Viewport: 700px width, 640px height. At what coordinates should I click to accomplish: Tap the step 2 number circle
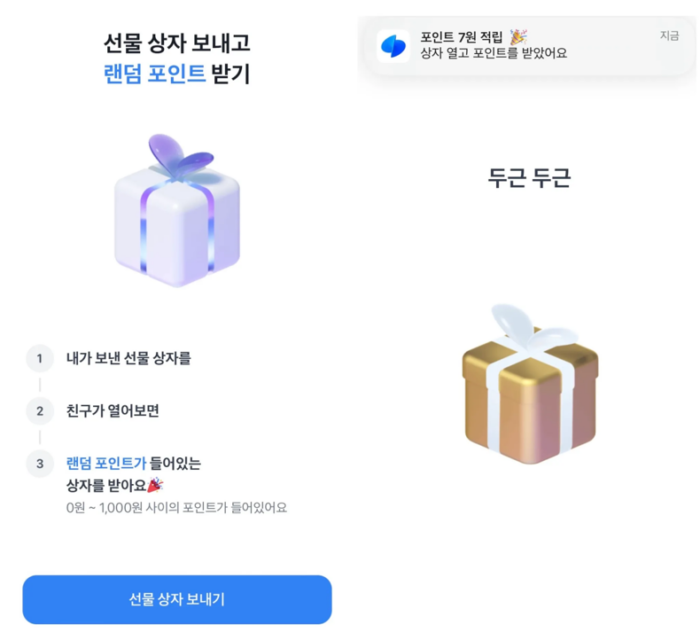tap(40, 411)
